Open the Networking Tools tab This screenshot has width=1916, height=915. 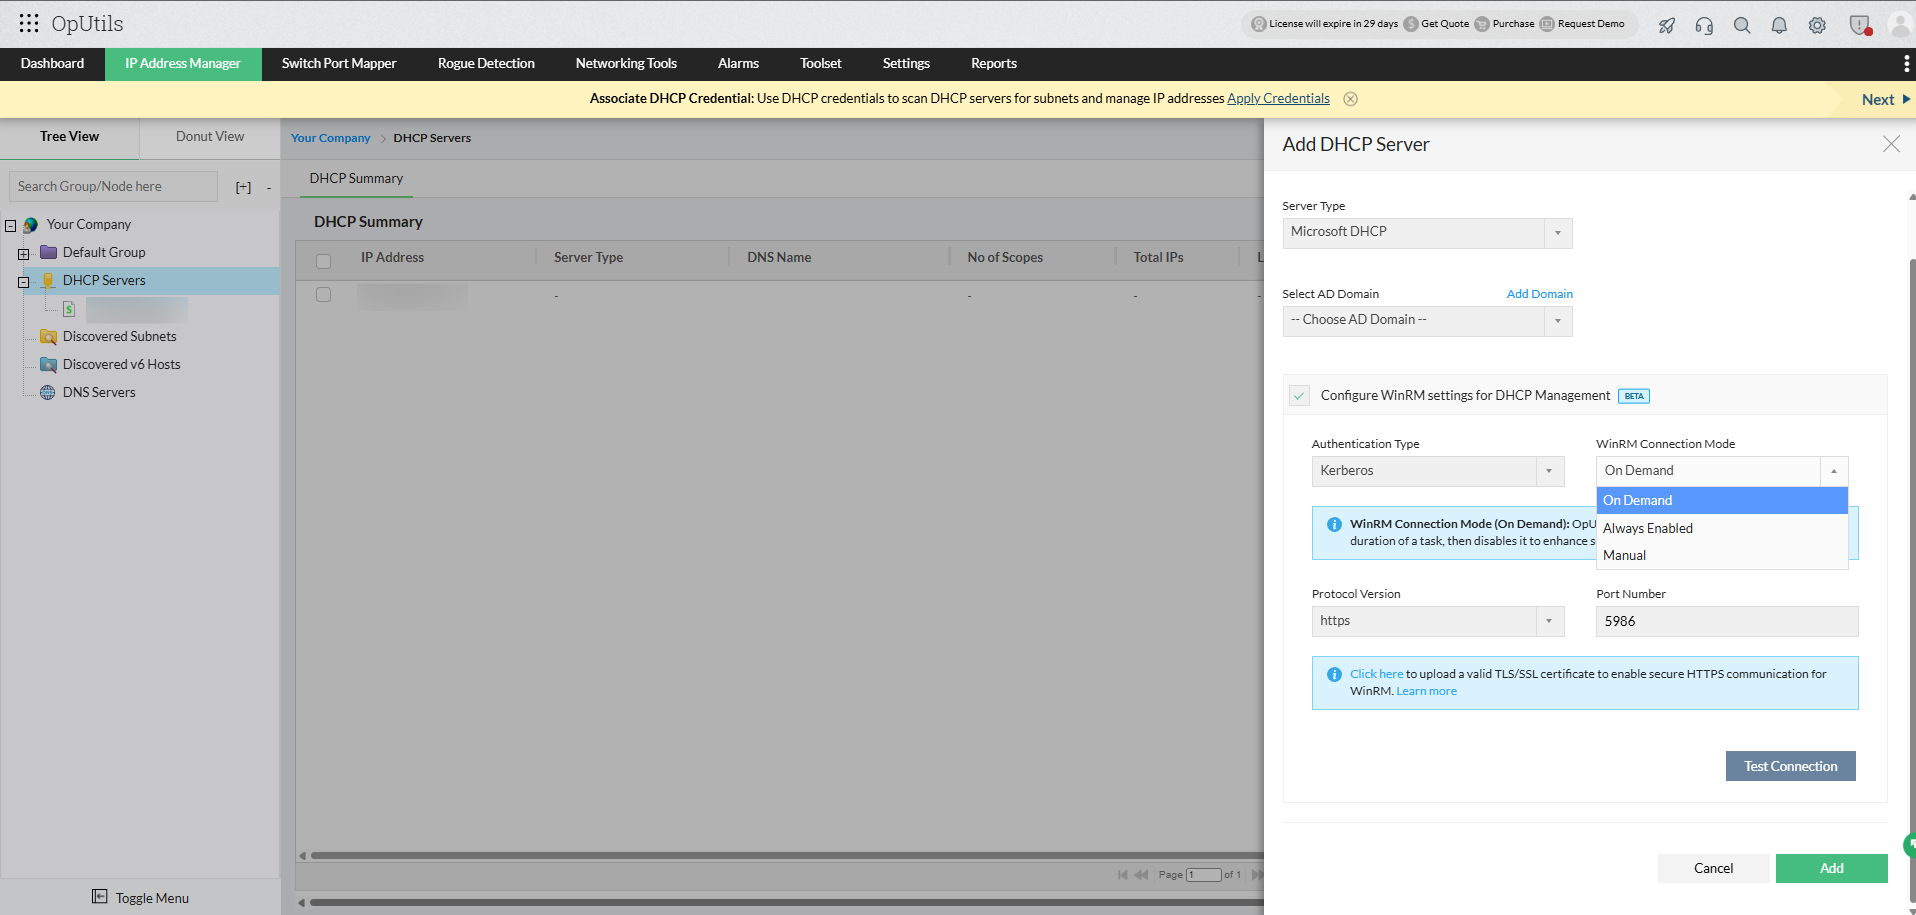626,64
